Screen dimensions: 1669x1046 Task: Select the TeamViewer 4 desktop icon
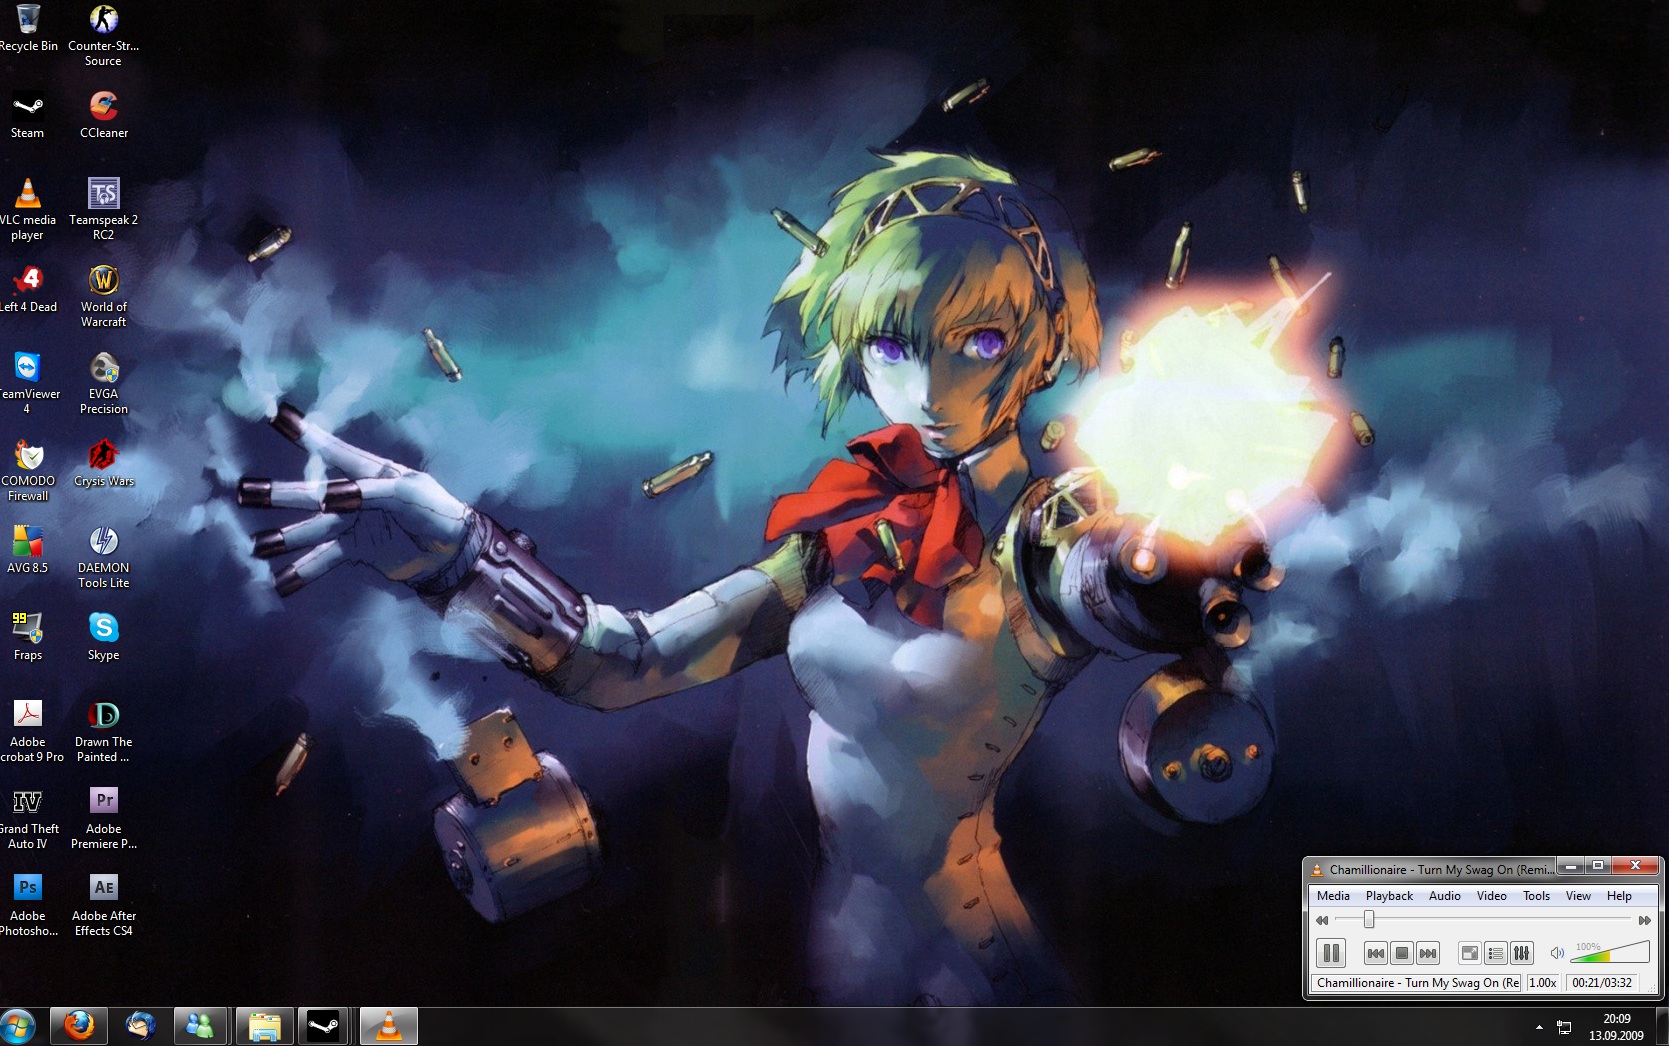tap(27, 383)
